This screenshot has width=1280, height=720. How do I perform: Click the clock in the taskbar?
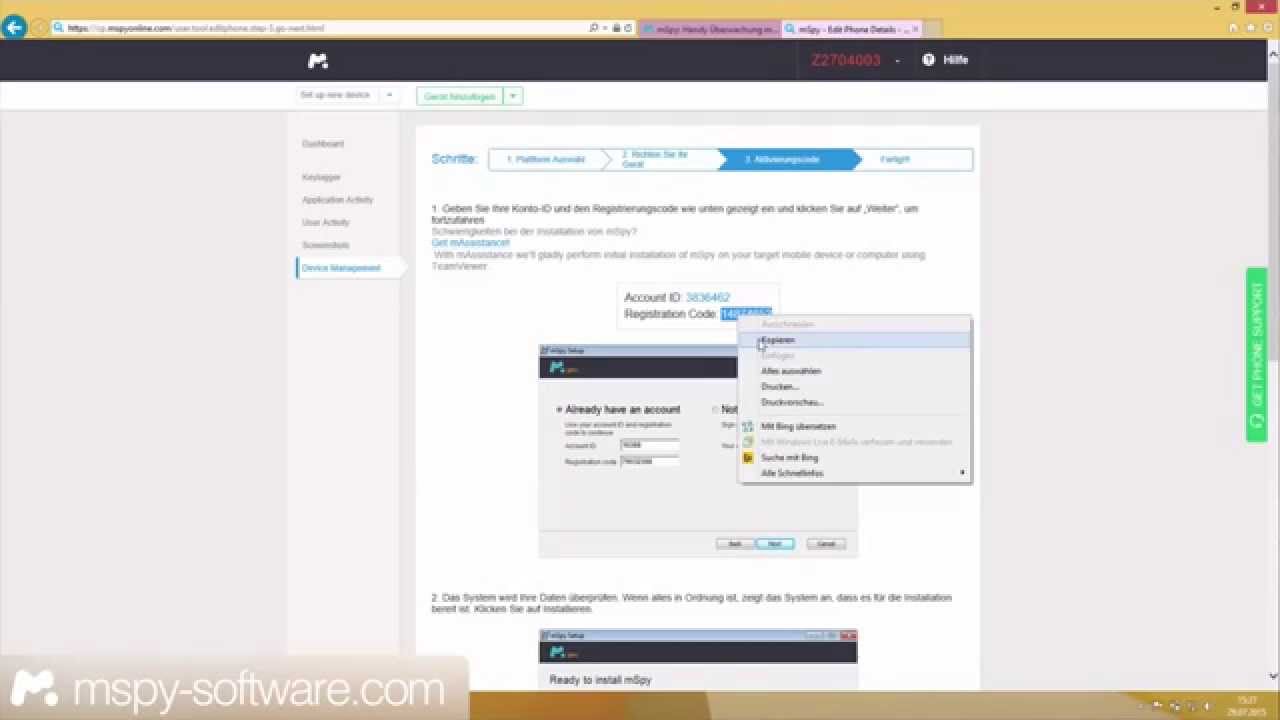(x=1246, y=706)
